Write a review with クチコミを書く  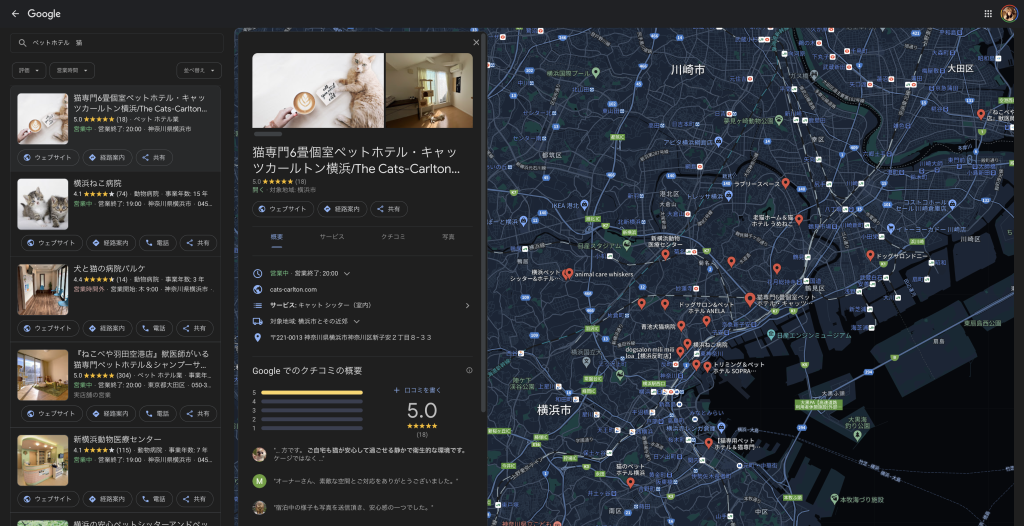pos(417,390)
